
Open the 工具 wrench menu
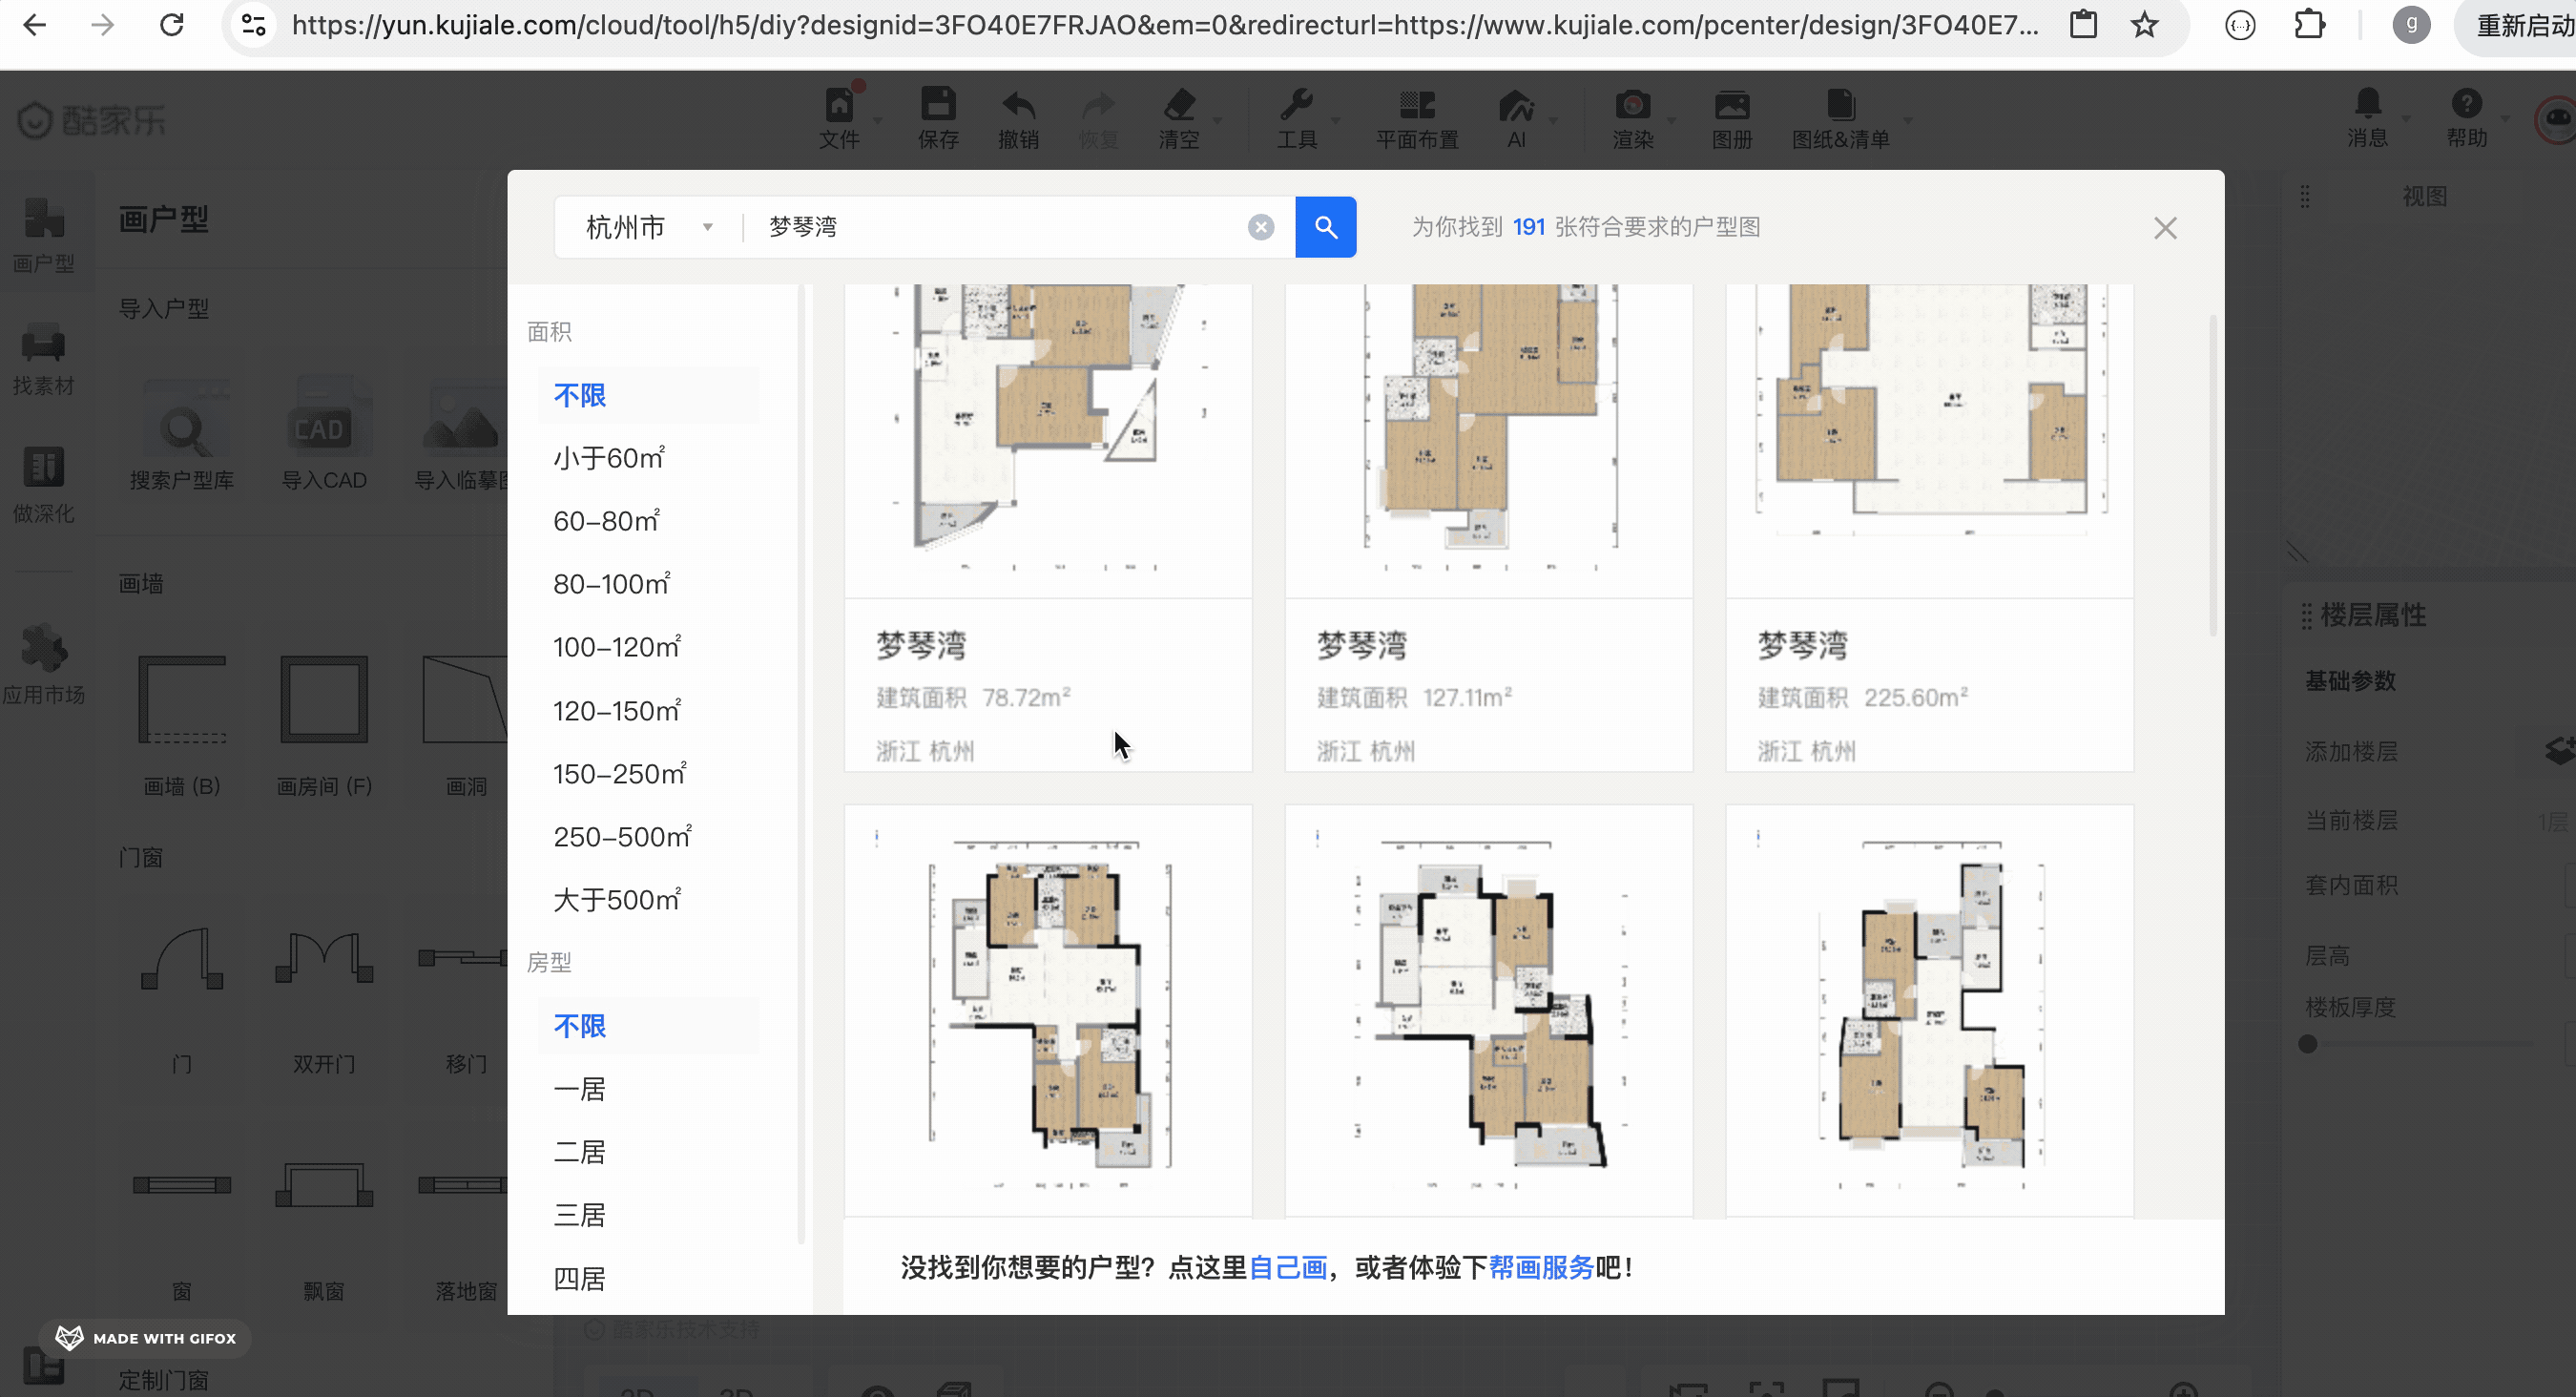(x=1297, y=118)
